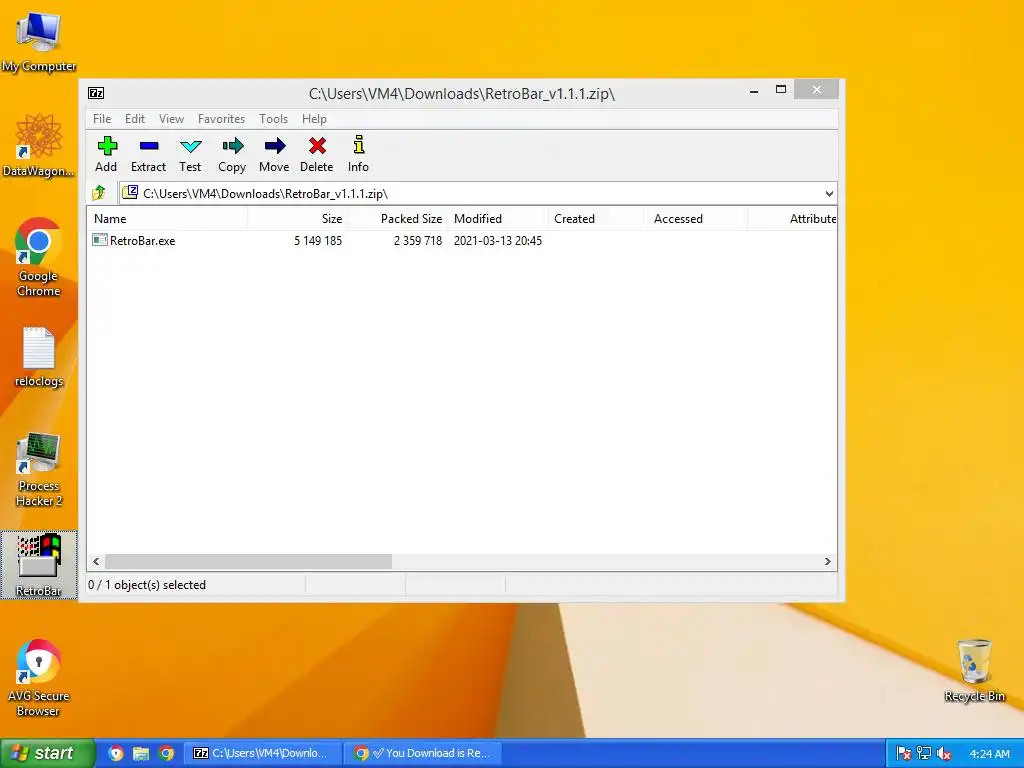The image size is (1024, 768).
Task: Extract files with the Extract icon
Action: [x=149, y=146]
